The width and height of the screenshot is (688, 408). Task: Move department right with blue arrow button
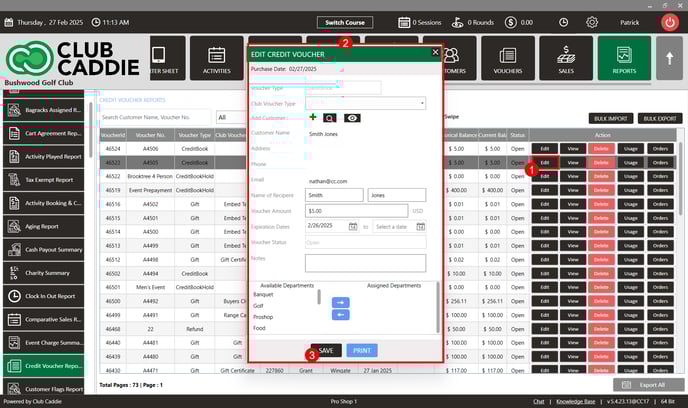pos(340,302)
